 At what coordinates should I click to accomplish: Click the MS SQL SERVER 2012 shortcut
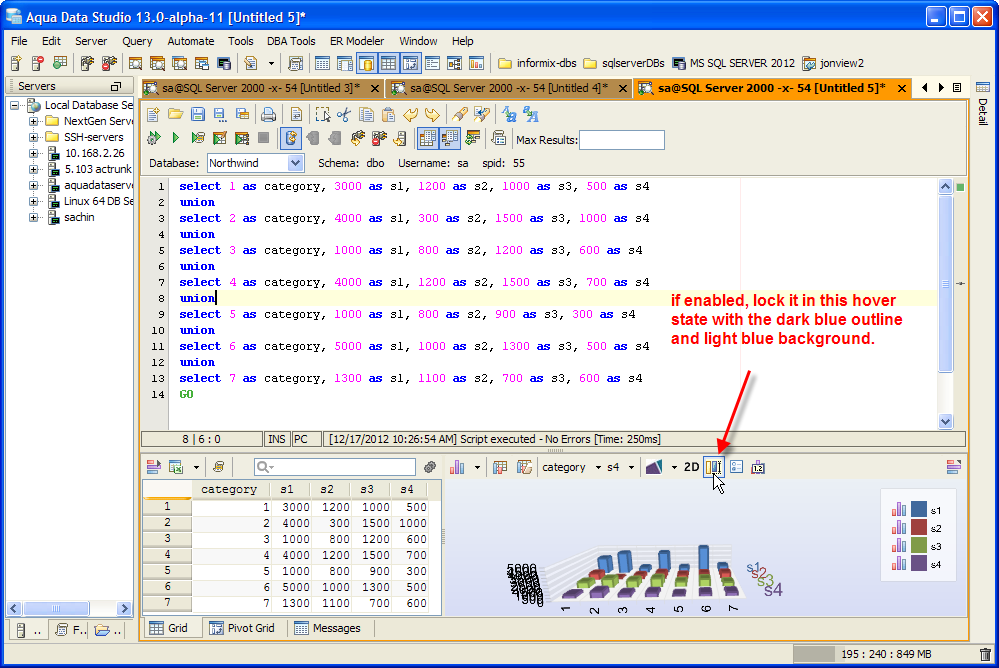tap(733, 63)
